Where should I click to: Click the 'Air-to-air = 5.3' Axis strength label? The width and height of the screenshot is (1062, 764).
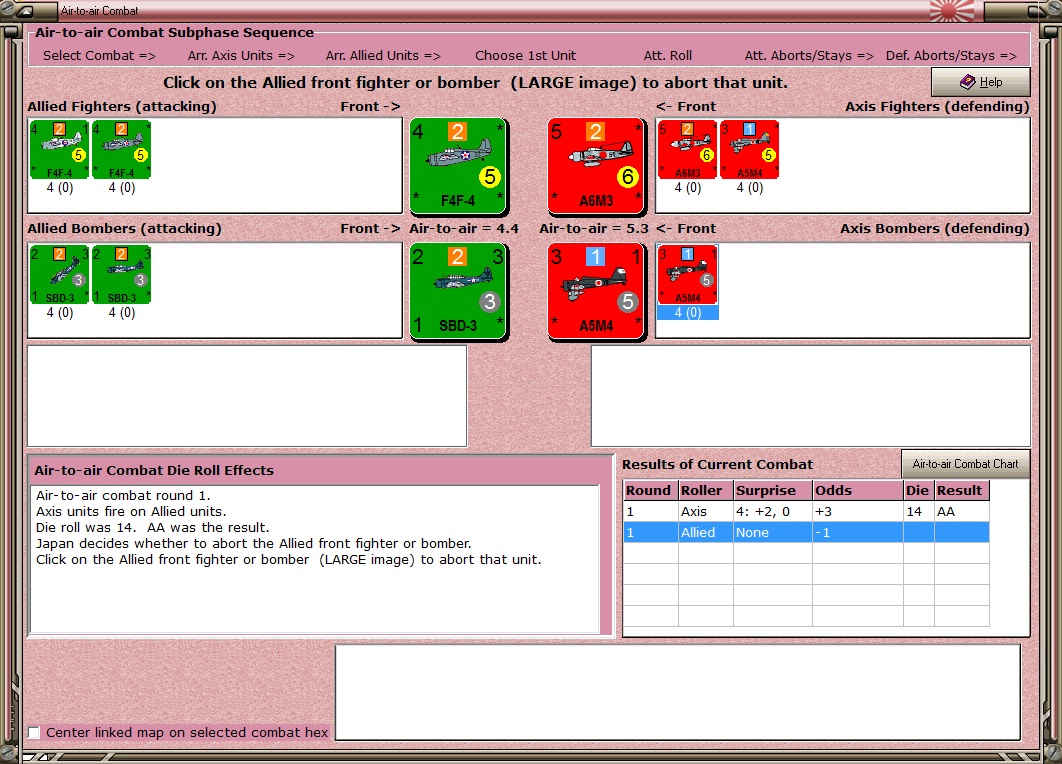[x=594, y=229]
